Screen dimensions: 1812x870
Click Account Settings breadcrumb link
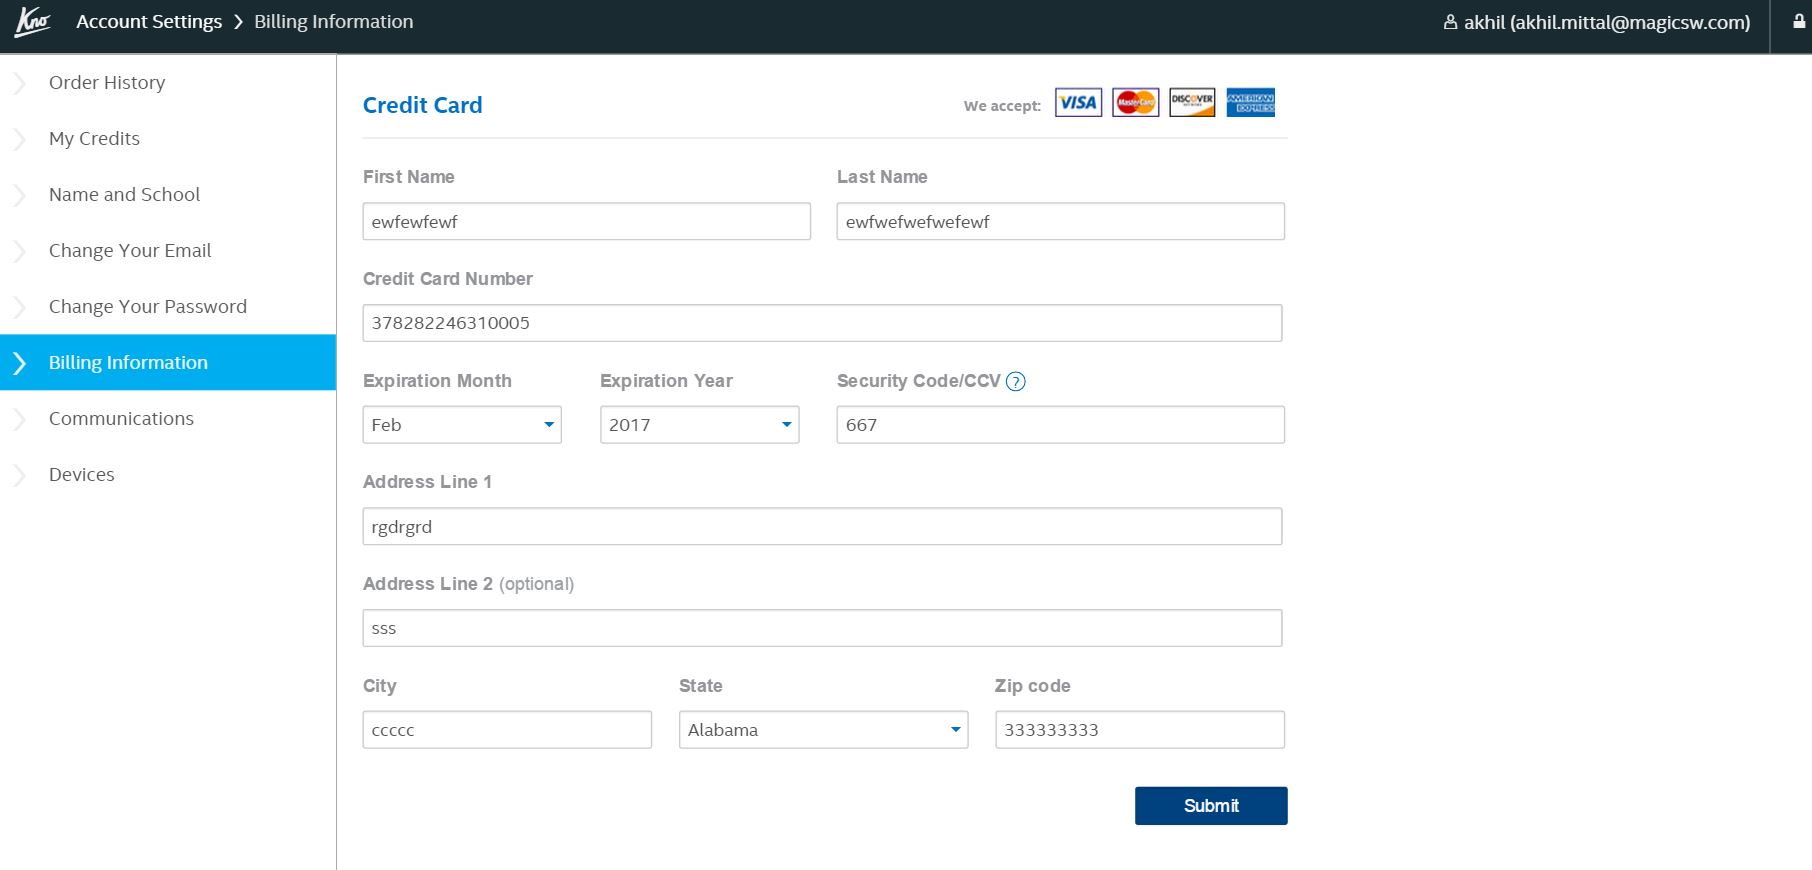pyautogui.click(x=149, y=22)
